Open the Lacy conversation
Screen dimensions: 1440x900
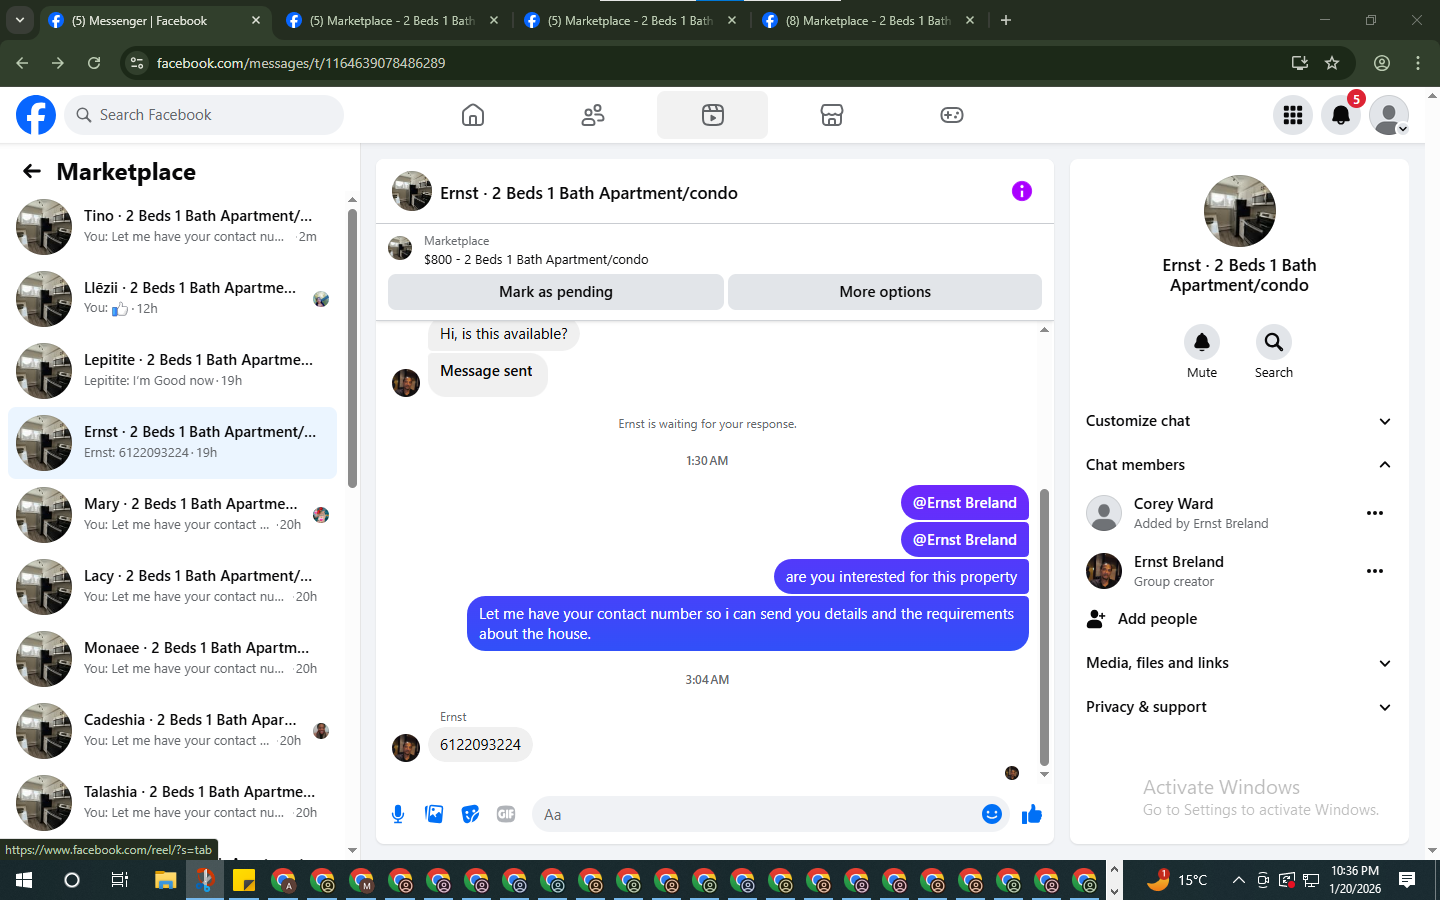(172, 587)
